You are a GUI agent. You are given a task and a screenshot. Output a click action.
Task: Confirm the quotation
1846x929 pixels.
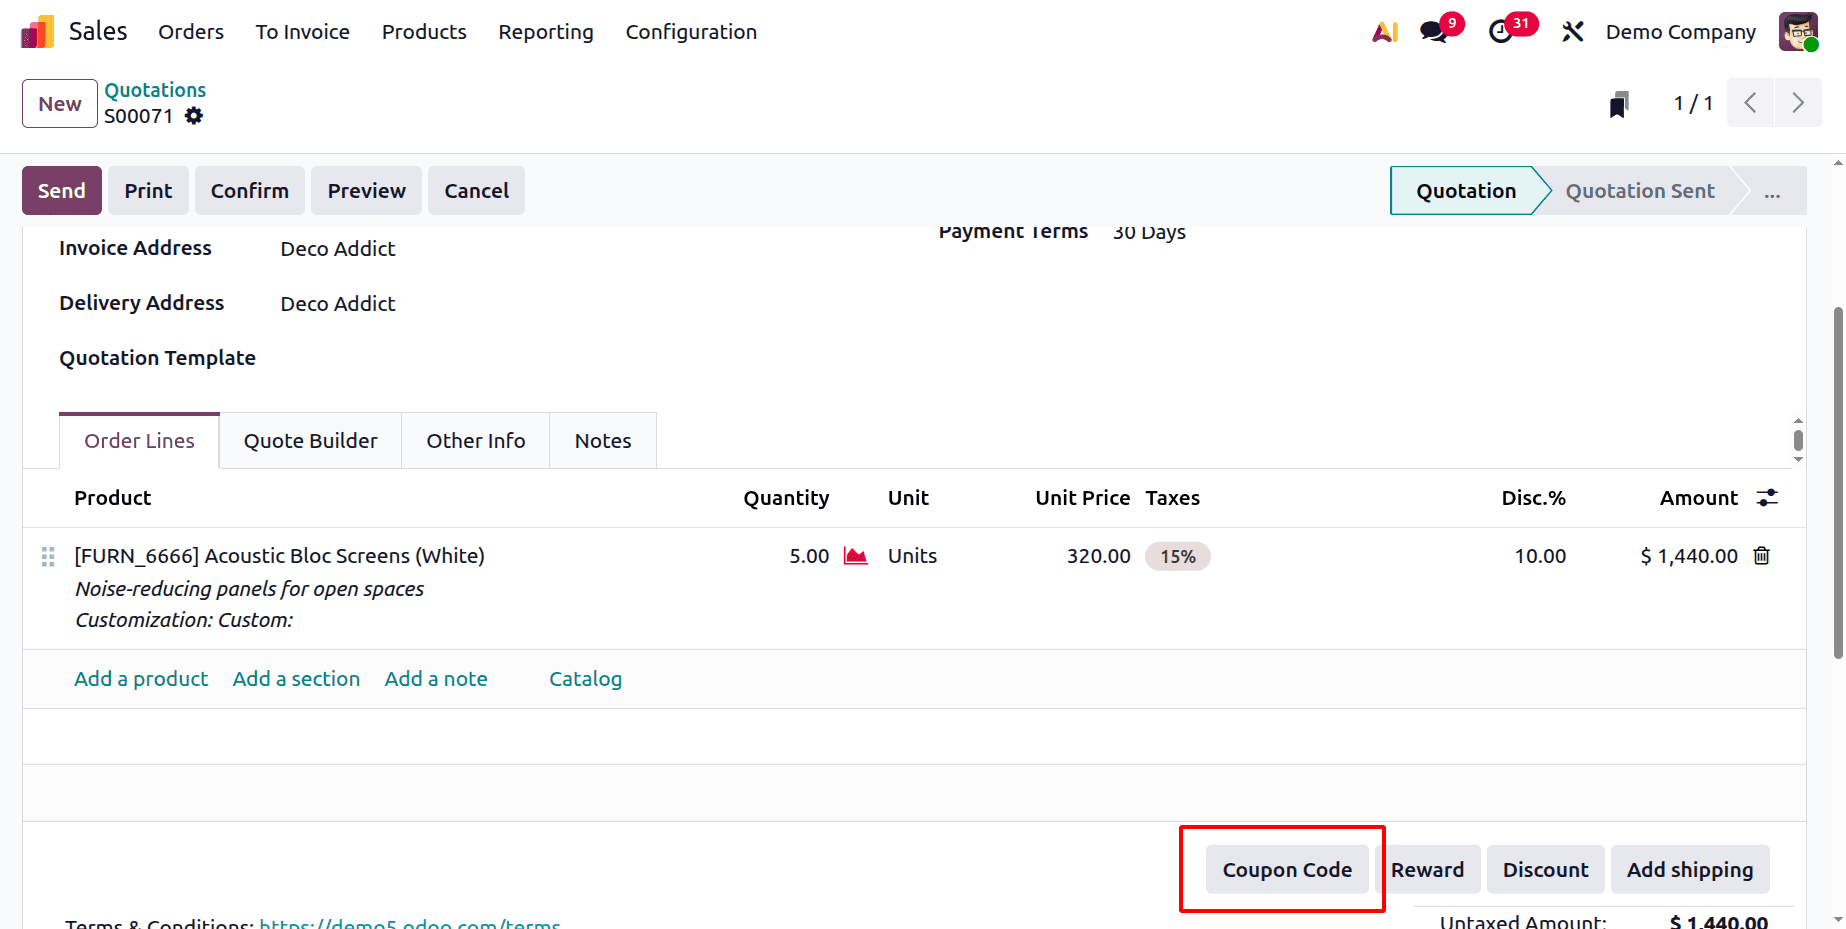click(249, 190)
